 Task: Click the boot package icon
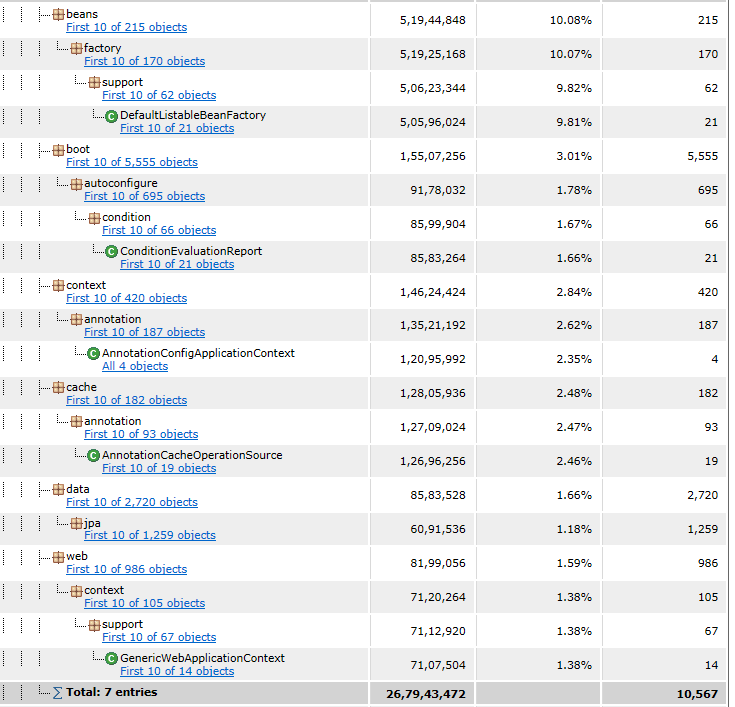click(x=58, y=150)
